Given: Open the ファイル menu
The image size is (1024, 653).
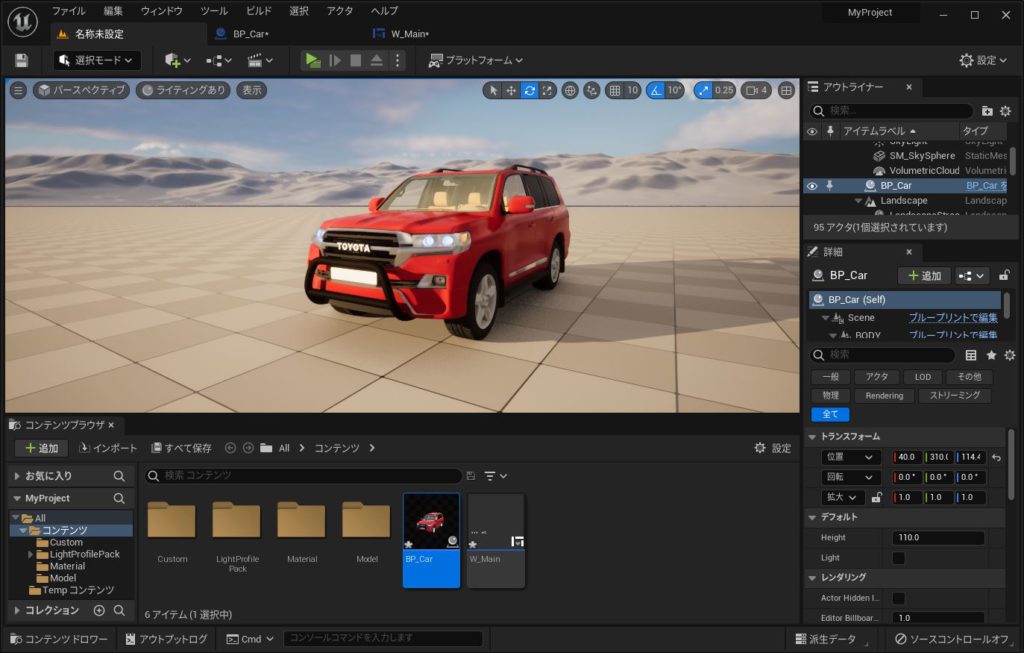Looking at the screenshot, I should [69, 11].
